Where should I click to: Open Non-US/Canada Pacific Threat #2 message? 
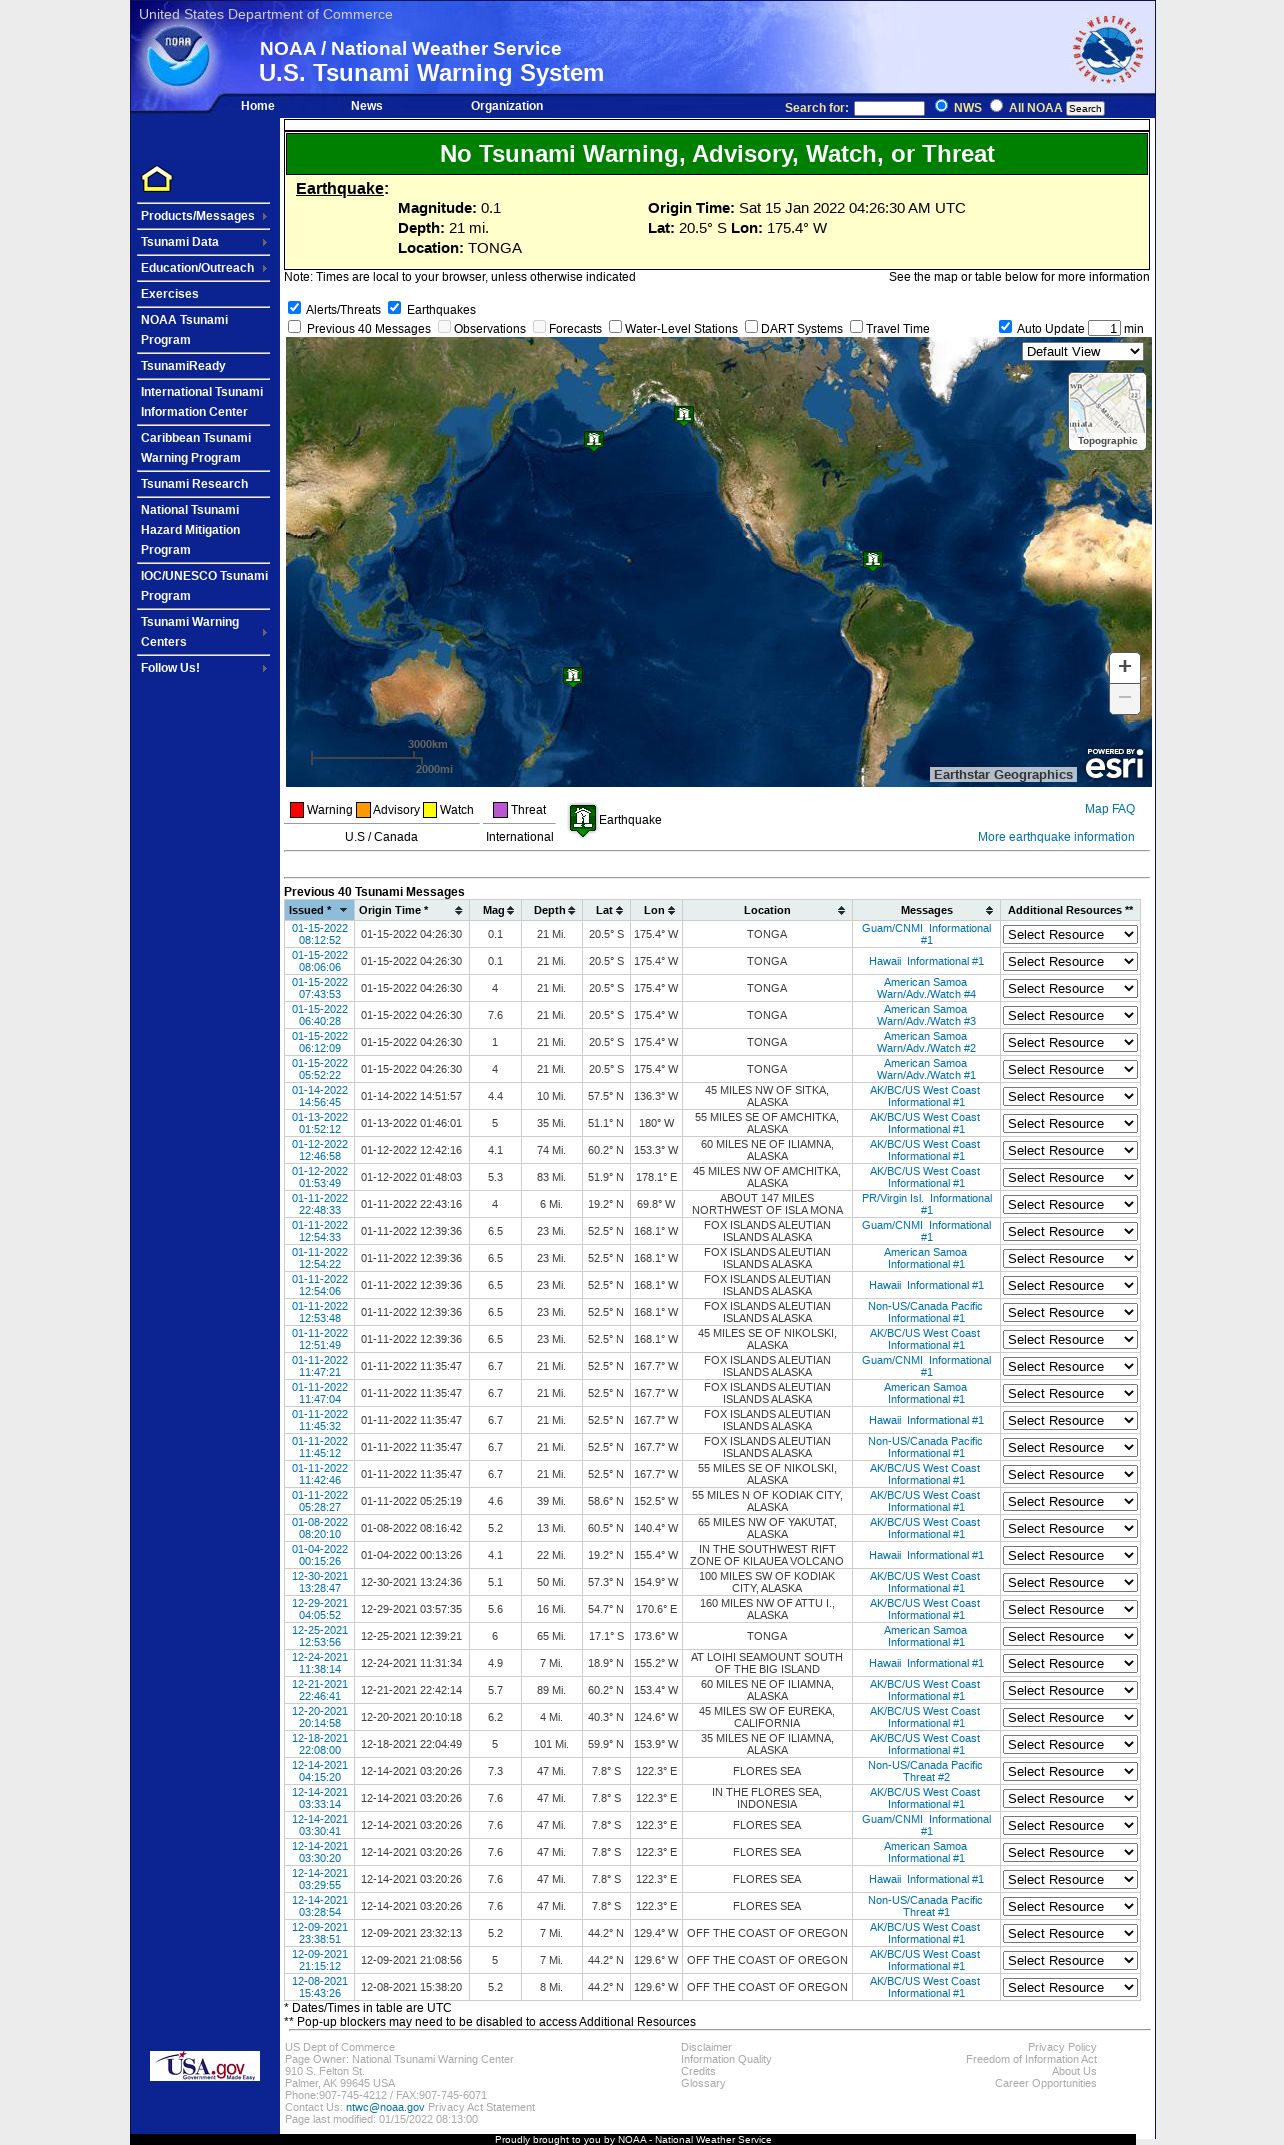pyautogui.click(x=926, y=1771)
